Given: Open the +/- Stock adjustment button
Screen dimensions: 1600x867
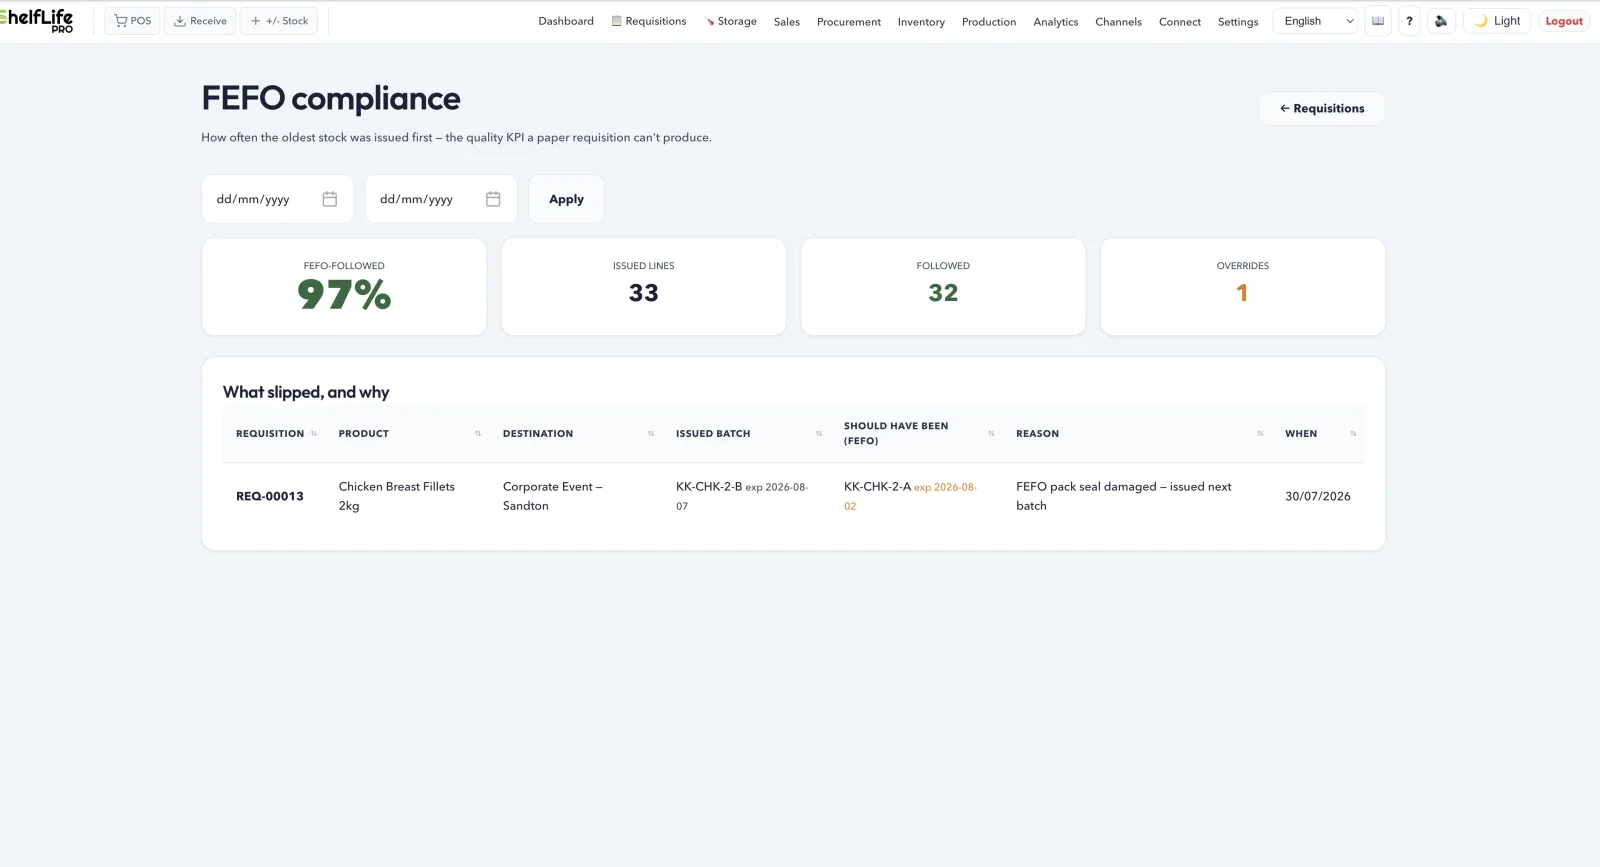Looking at the screenshot, I should [279, 21].
